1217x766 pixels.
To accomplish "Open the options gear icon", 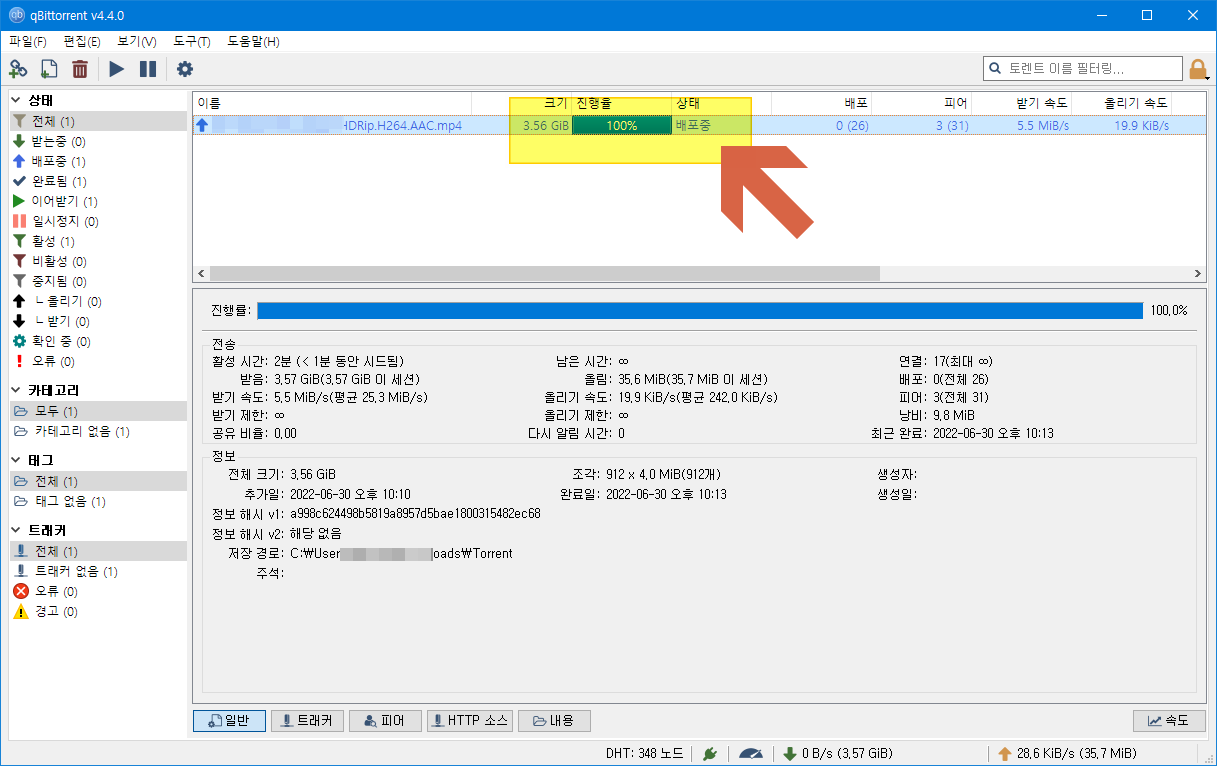I will point(185,69).
